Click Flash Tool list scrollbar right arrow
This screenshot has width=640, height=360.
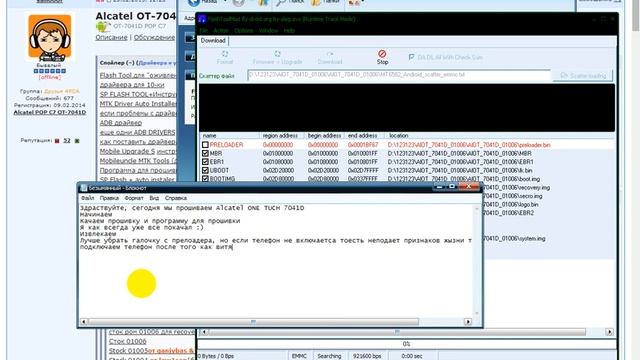[x=609, y=332]
